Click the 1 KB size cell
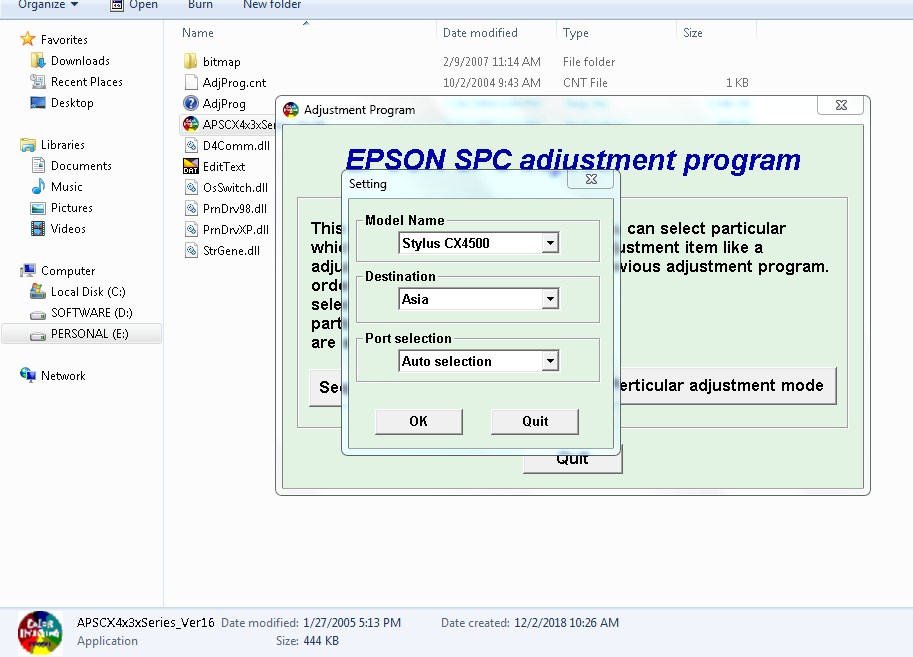 coord(737,83)
